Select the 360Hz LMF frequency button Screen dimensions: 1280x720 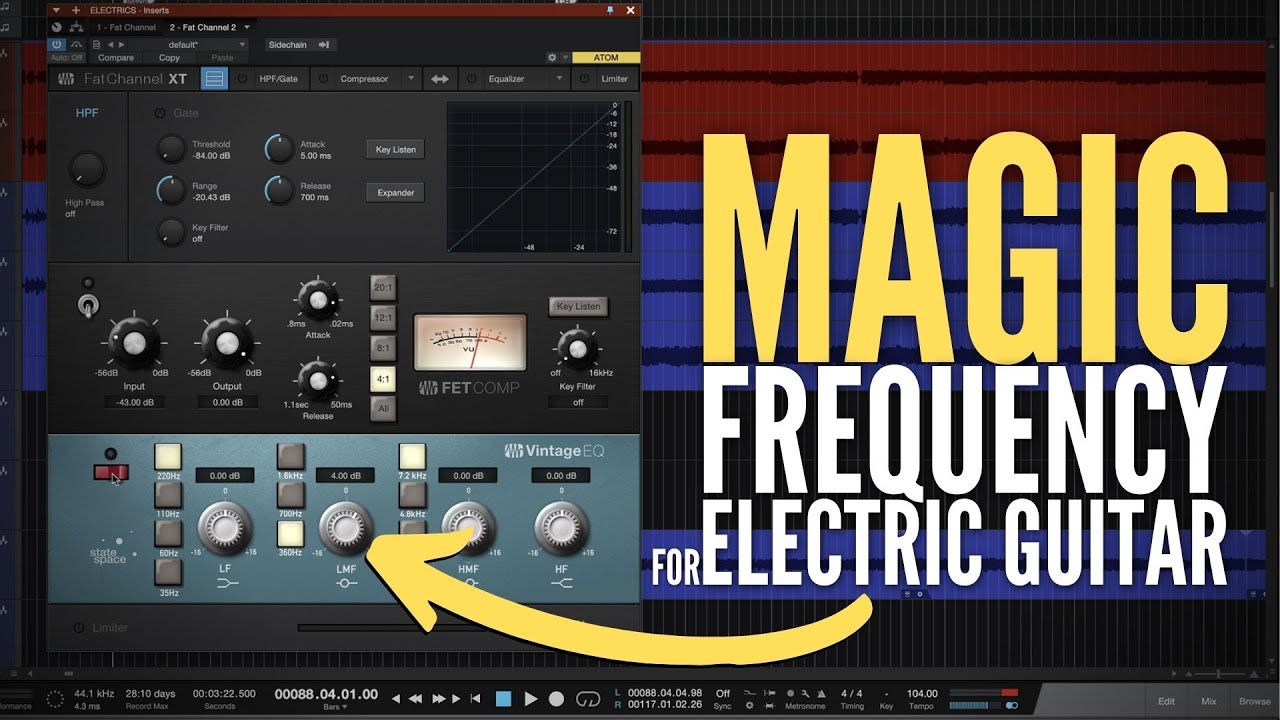coord(290,533)
